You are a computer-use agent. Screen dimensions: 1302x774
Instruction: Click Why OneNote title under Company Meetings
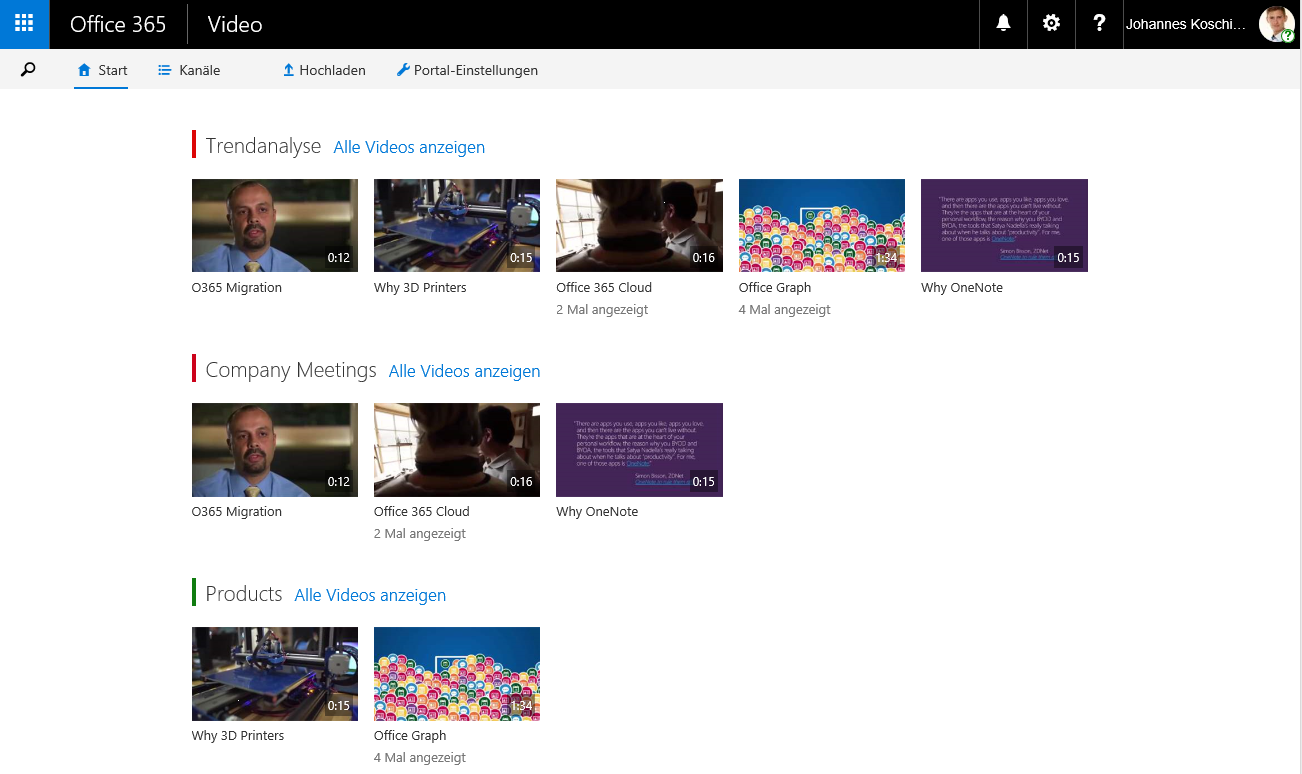coord(597,512)
